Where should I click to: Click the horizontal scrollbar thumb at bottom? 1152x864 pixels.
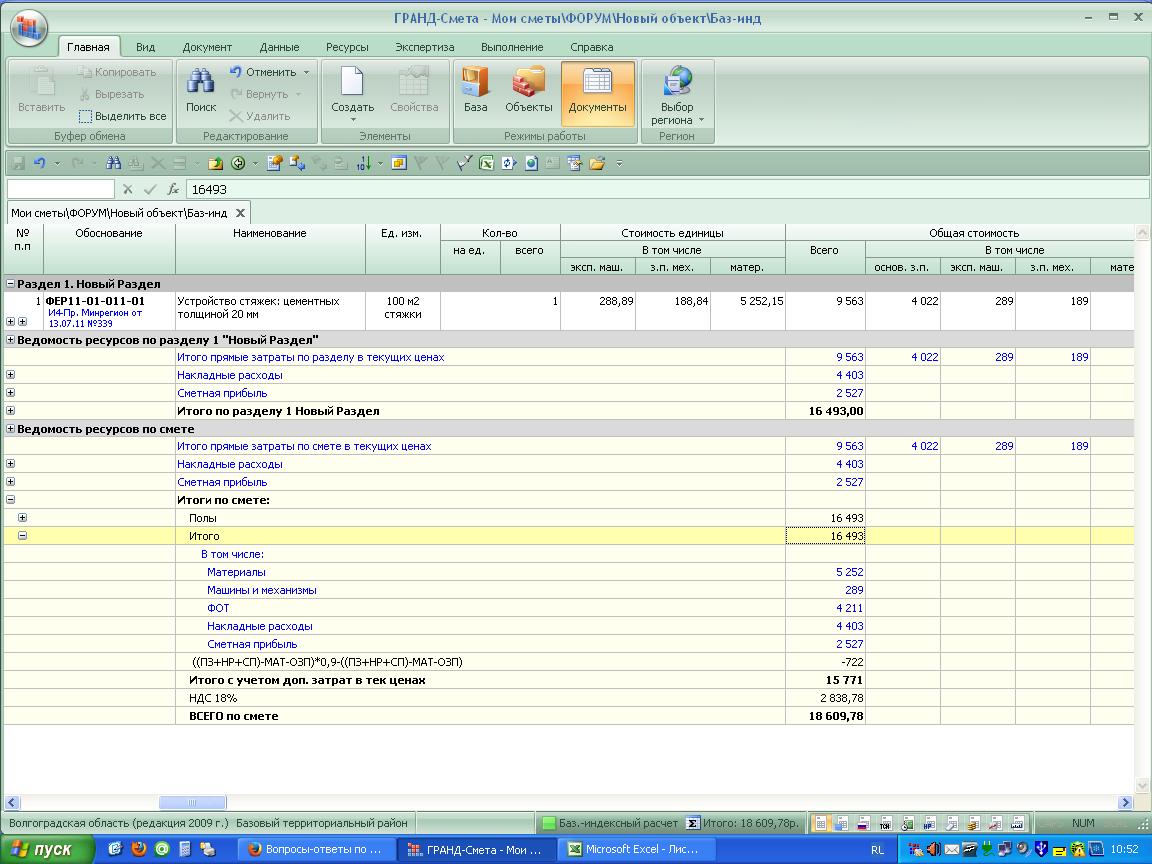tap(192, 802)
